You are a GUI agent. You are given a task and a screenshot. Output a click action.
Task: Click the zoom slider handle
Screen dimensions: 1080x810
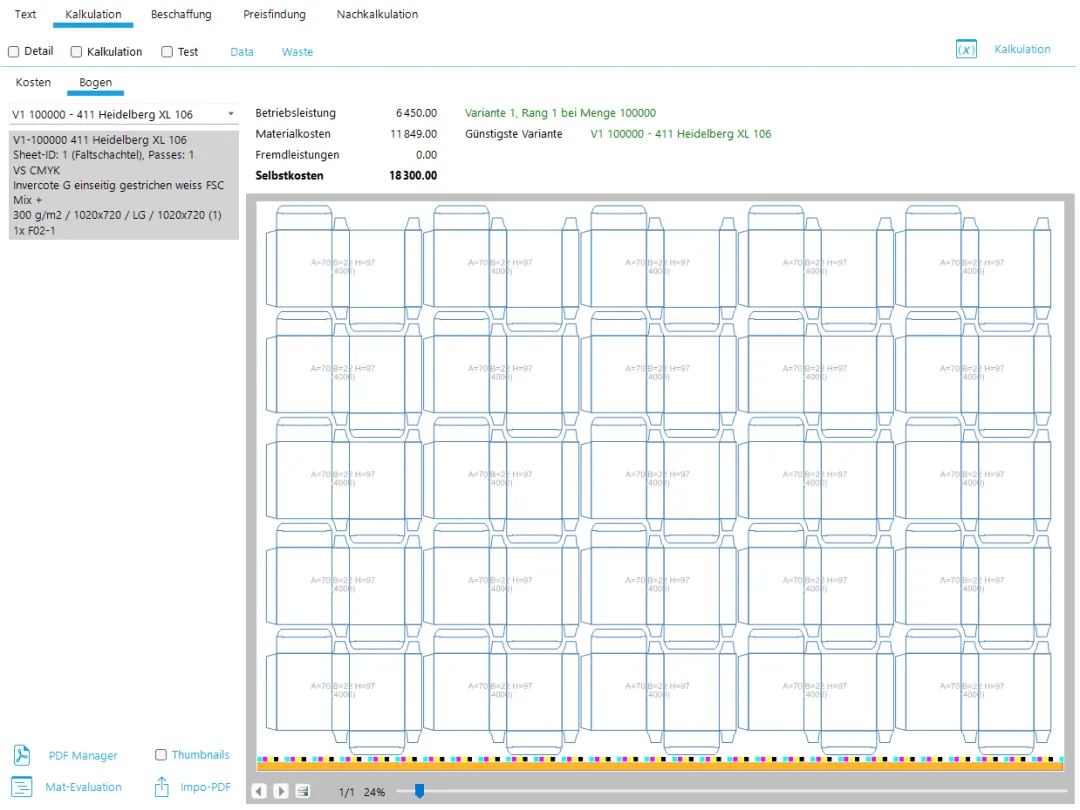tap(419, 791)
